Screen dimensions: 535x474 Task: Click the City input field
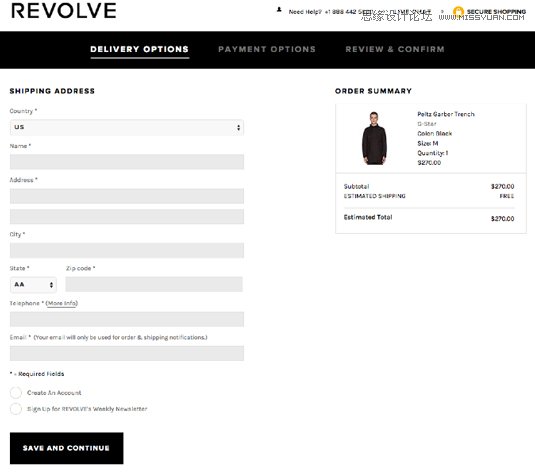point(127,250)
